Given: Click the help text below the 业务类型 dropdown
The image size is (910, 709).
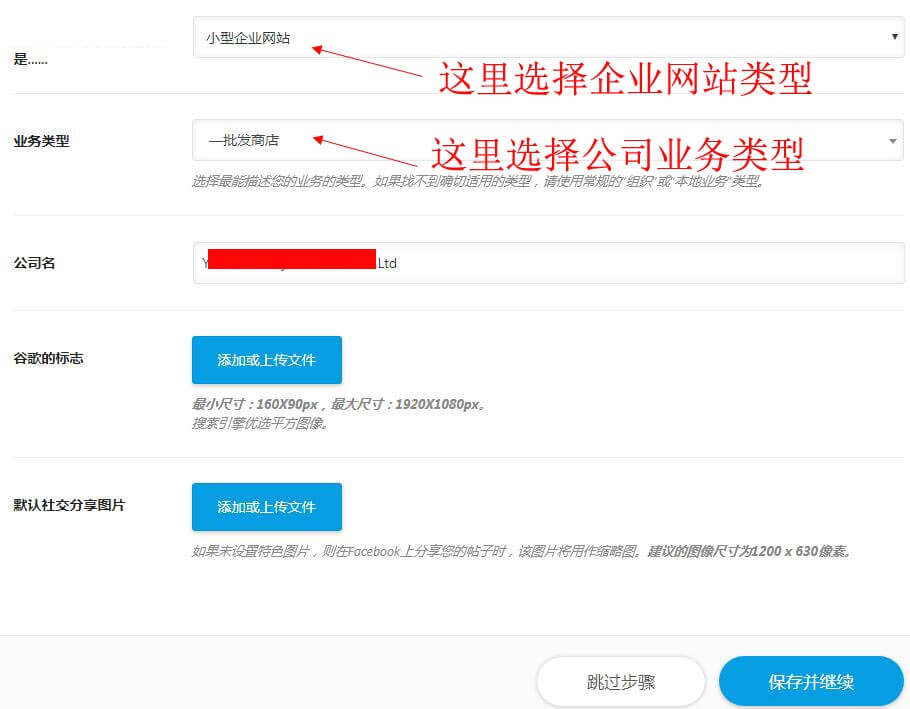Looking at the screenshot, I should [x=478, y=182].
